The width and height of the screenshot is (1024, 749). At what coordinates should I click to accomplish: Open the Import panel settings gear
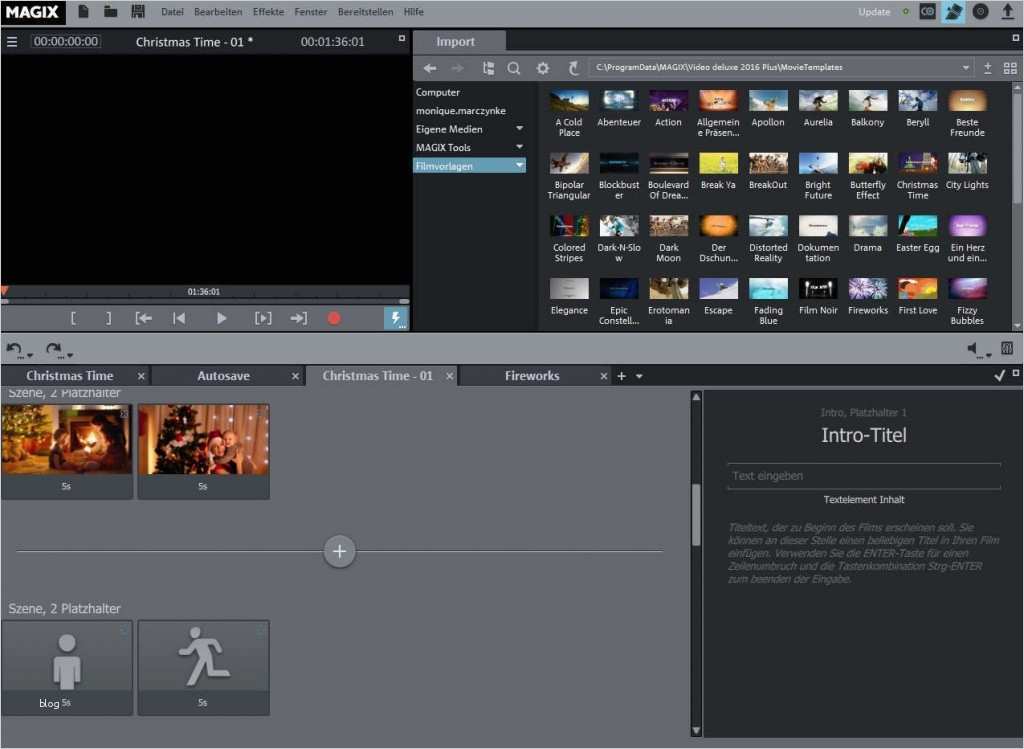click(x=543, y=68)
